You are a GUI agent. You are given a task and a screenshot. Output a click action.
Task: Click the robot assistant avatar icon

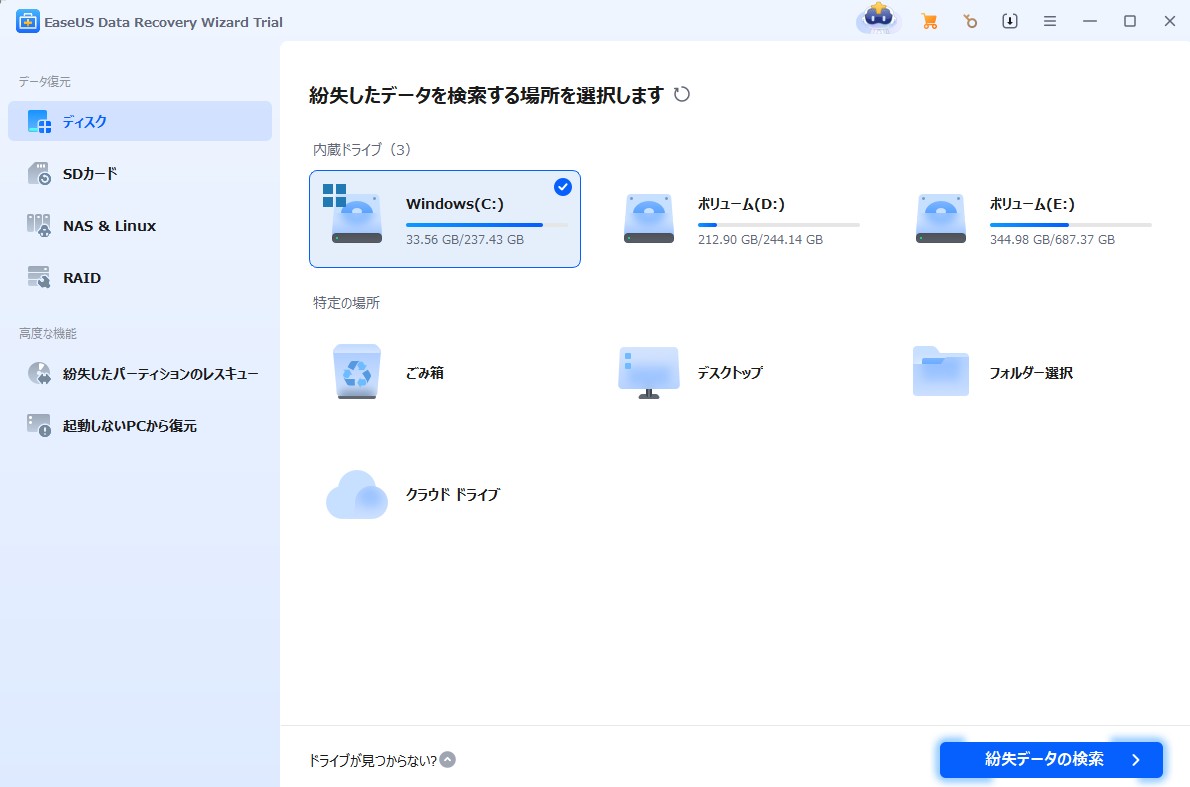(879, 20)
